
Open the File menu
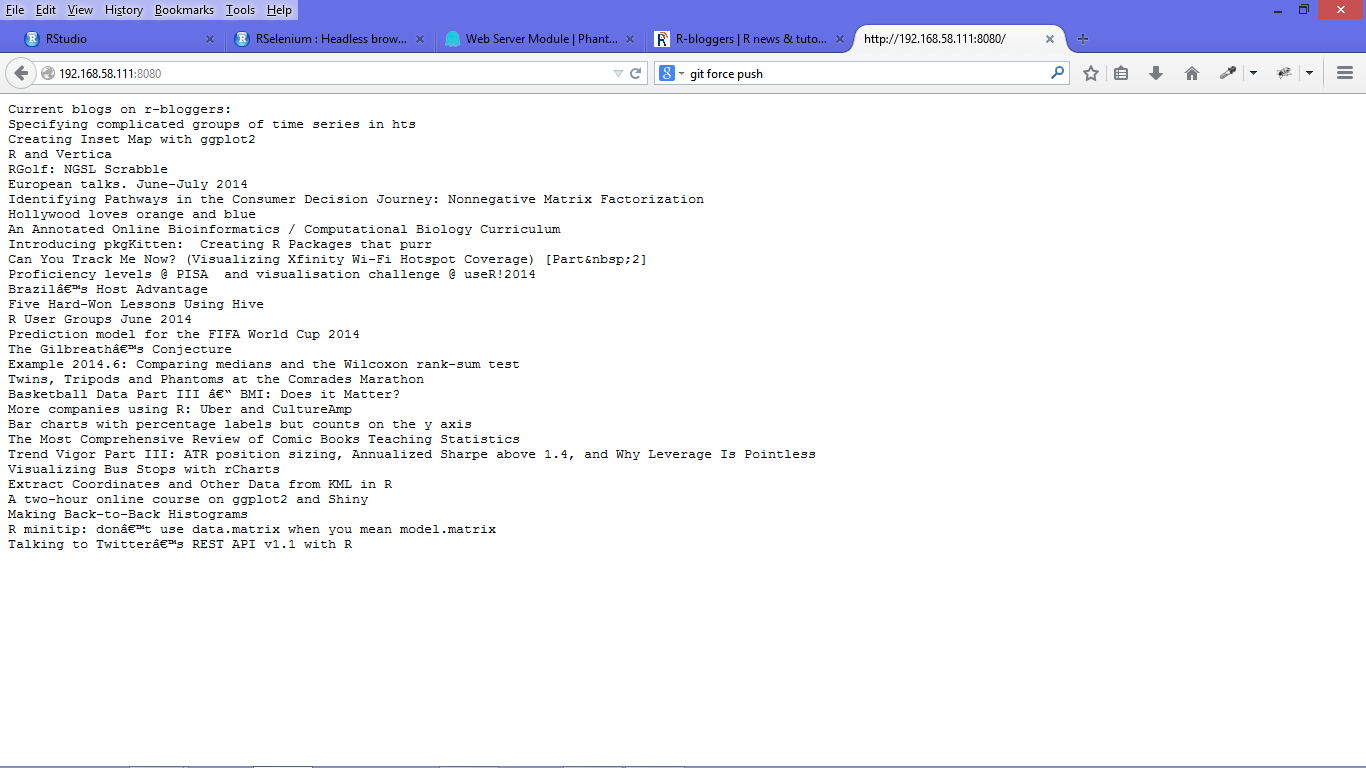click(x=15, y=9)
